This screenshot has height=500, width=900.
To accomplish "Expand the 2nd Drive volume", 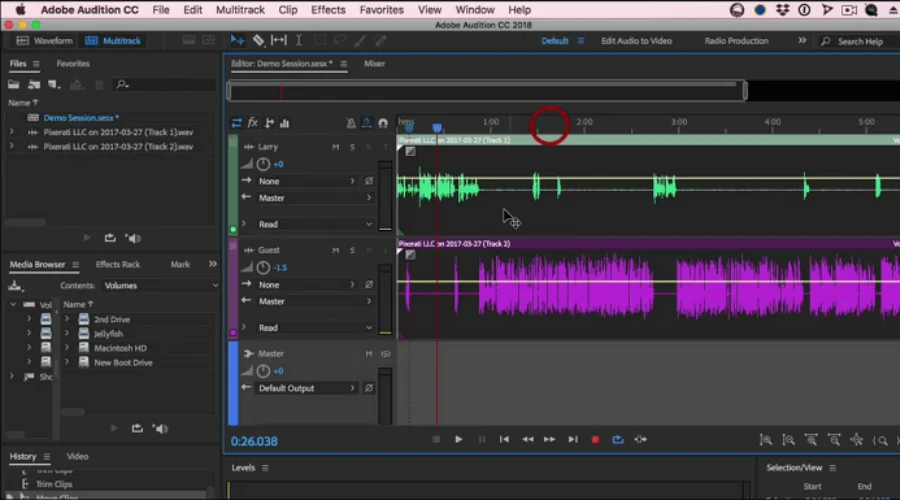I will (x=67, y=319).
